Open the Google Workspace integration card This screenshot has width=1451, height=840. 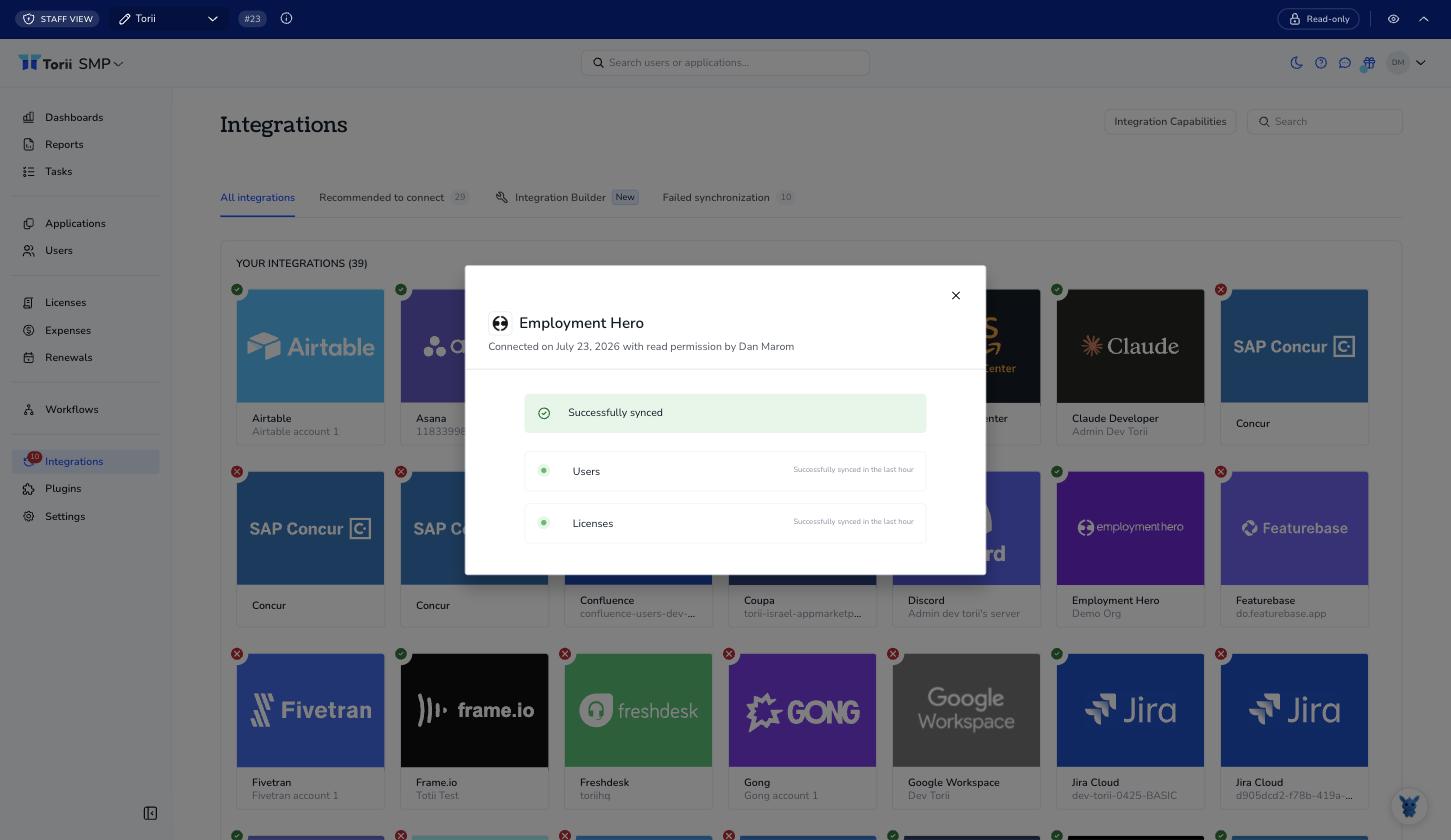[966, 731]
